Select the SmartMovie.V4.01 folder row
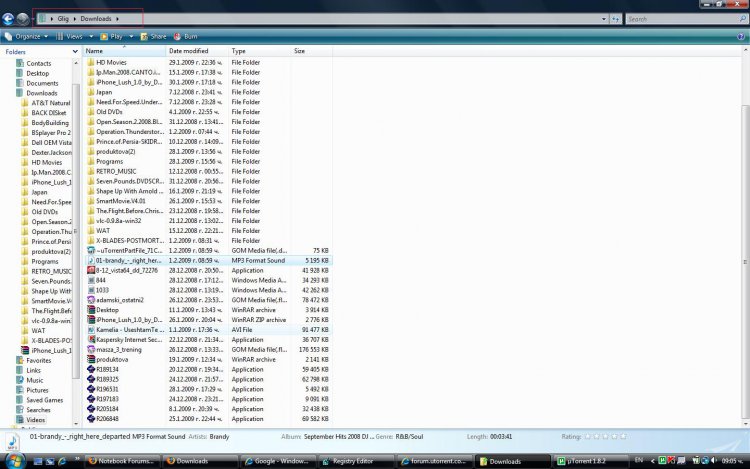Screen dimensions: 750x469 [x=209, y=201]
